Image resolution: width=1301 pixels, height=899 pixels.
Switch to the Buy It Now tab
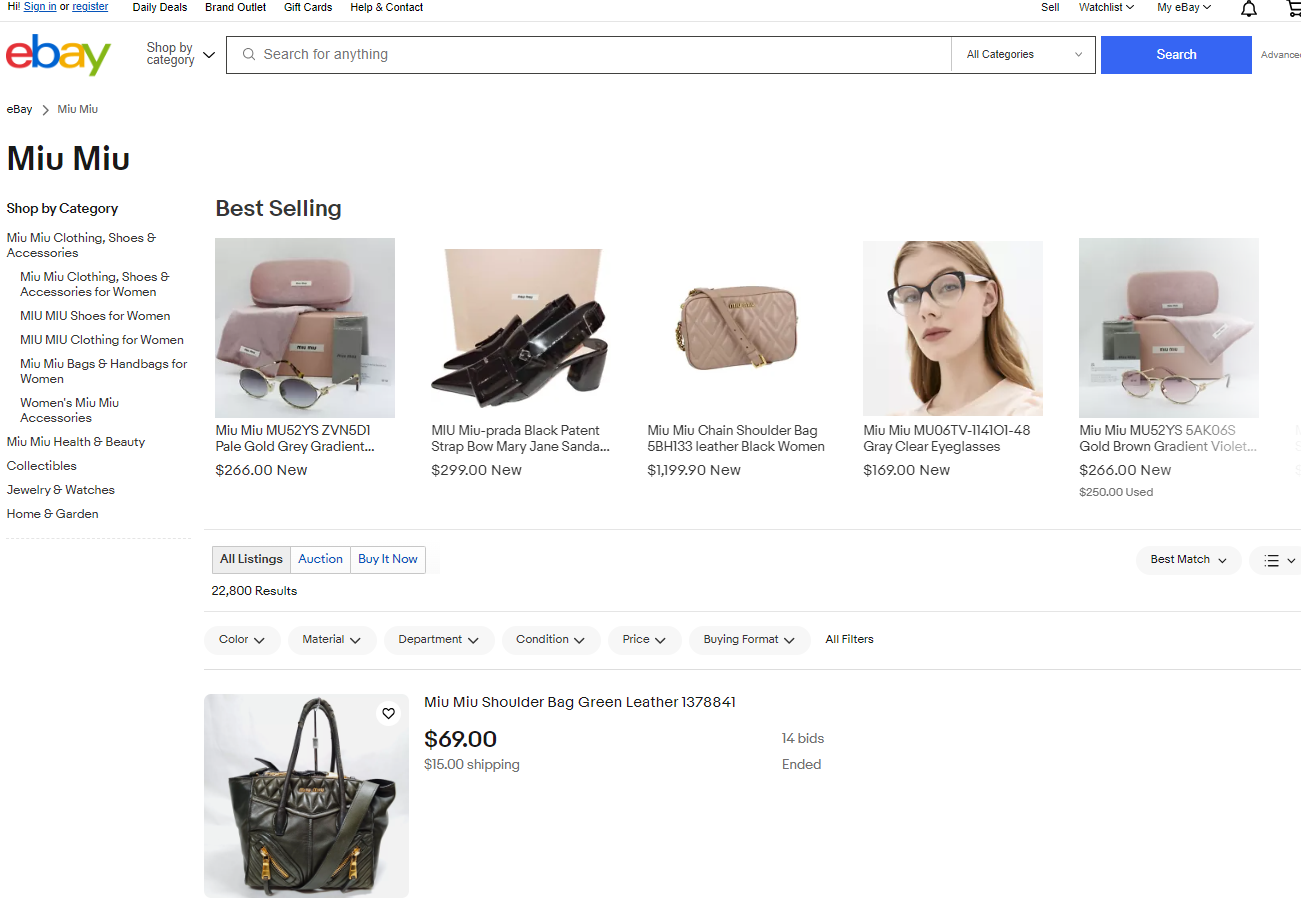pos(387,559)
